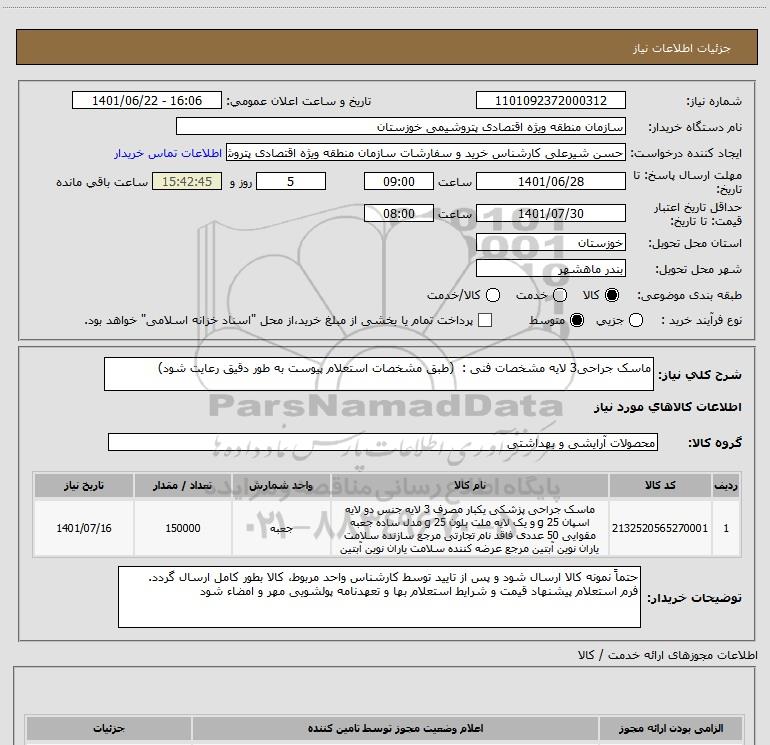Click the goods group field محصولات آرایشی و بهداشتی
The image size is (770, 745).
[383, 442]
